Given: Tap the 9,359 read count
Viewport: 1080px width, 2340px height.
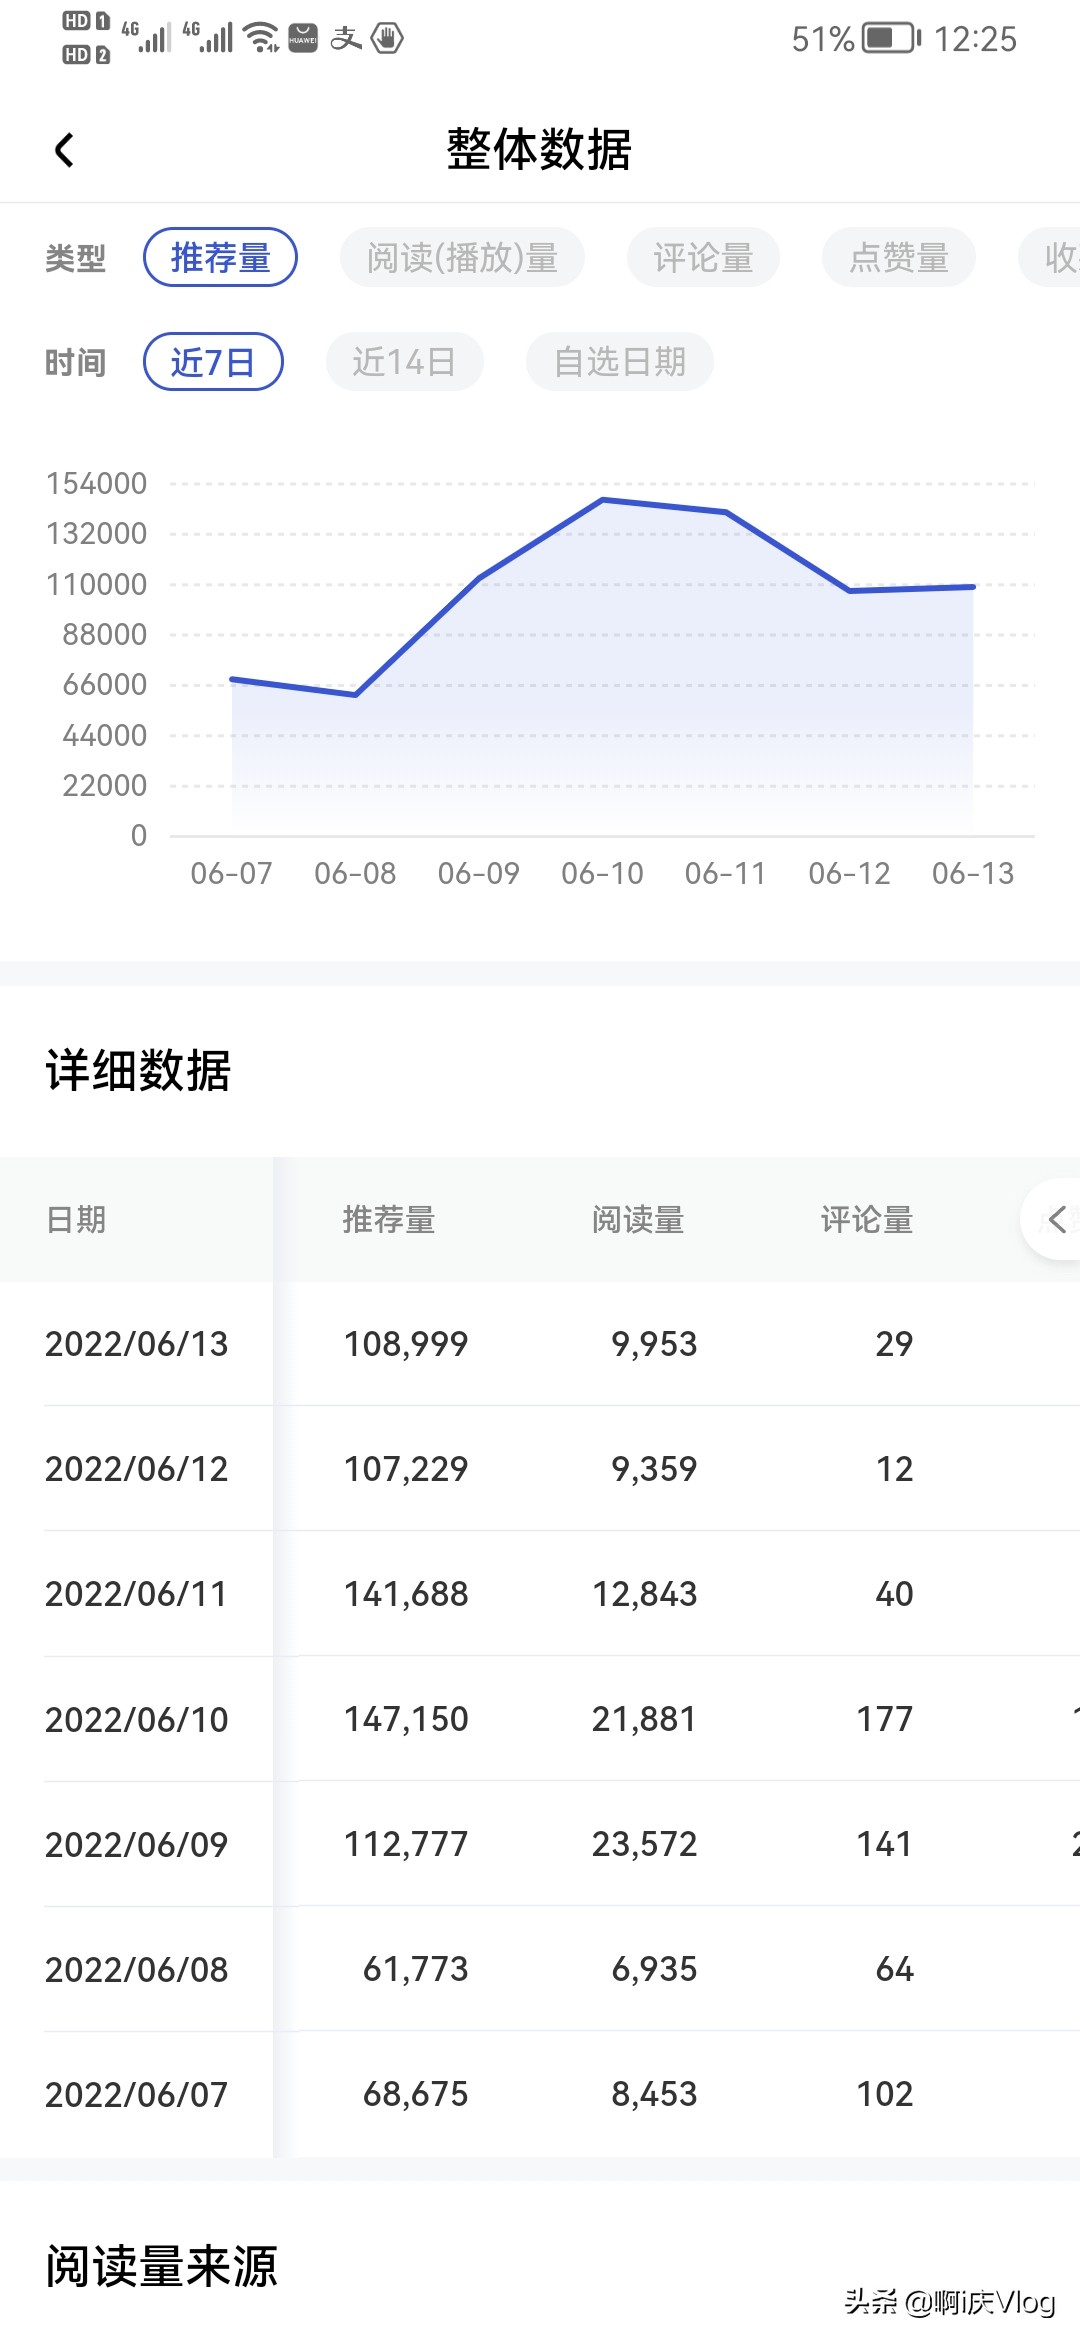Looking at the screenshot, I should coord(654,1468).
